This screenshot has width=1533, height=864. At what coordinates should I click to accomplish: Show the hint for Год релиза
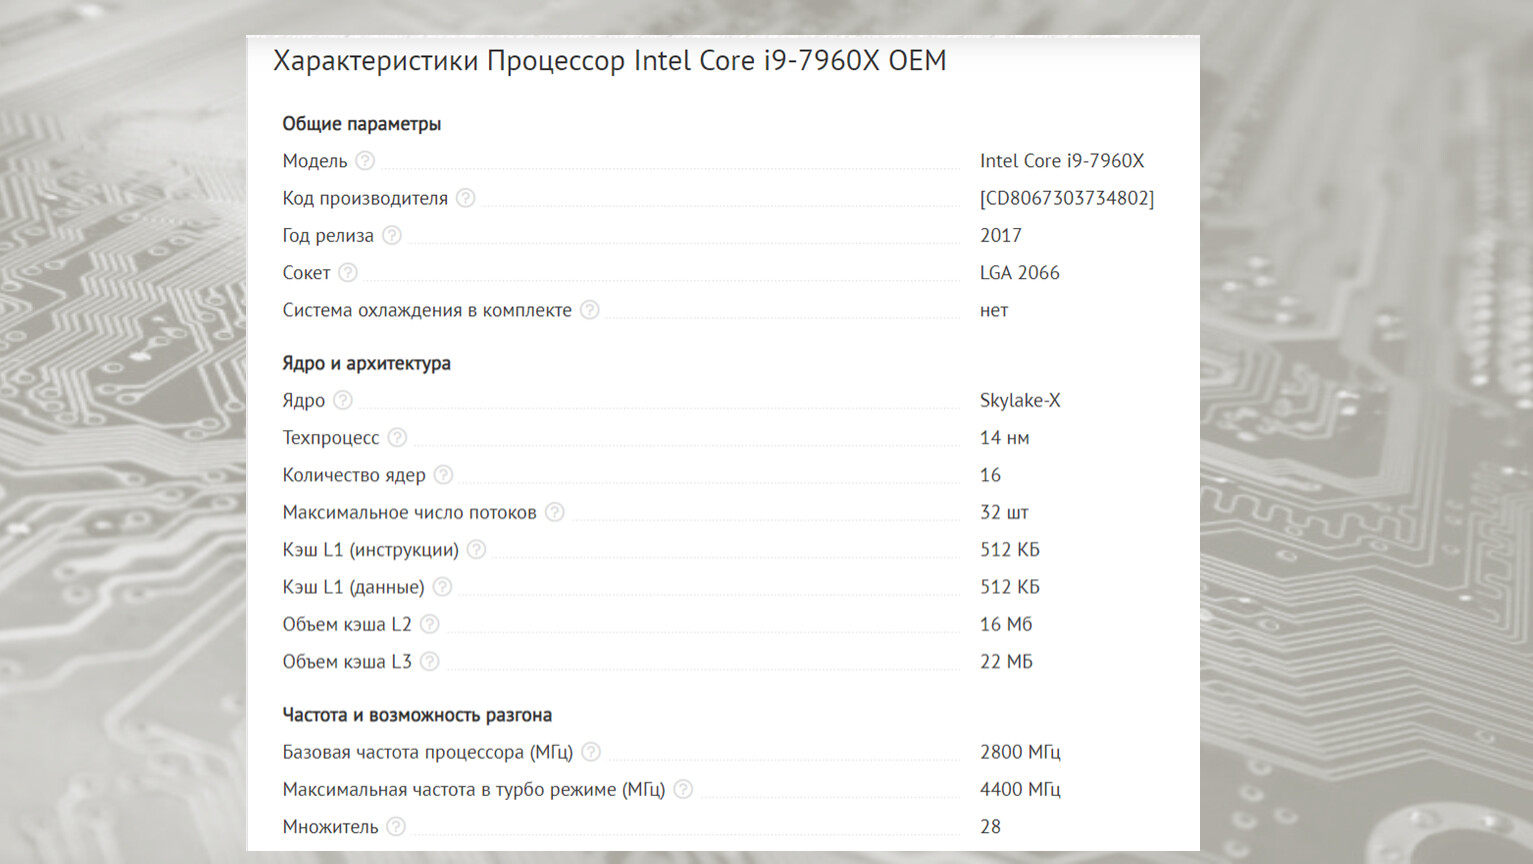392,235
